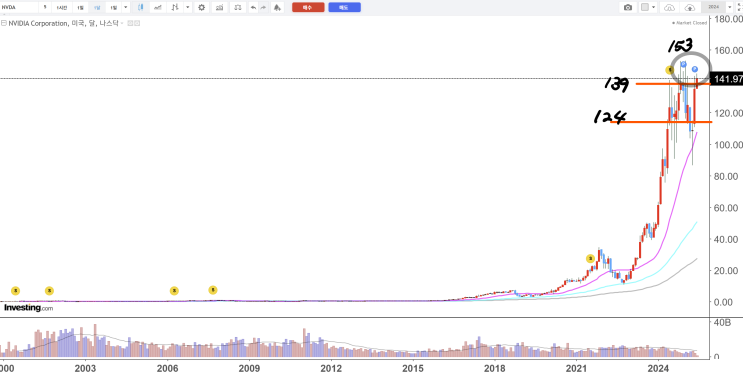
Task: Take a chart snapshot with camera icon
Action: pyautogui.click(x=628, y=7)
